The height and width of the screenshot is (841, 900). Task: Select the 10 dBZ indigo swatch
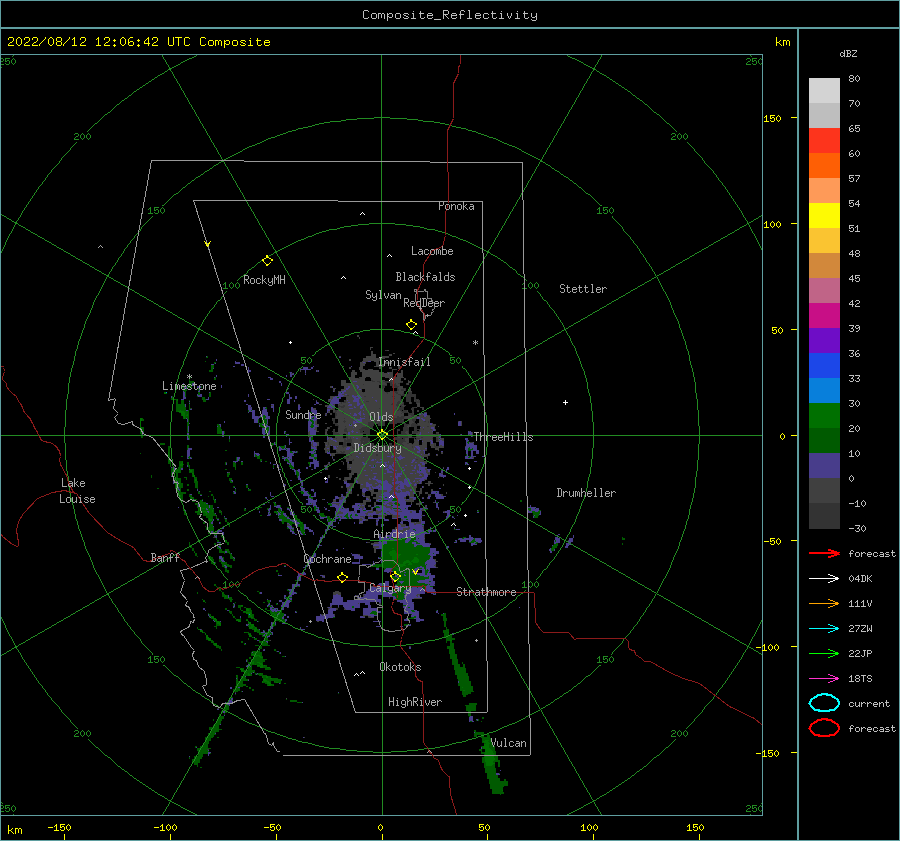point(824,465)
